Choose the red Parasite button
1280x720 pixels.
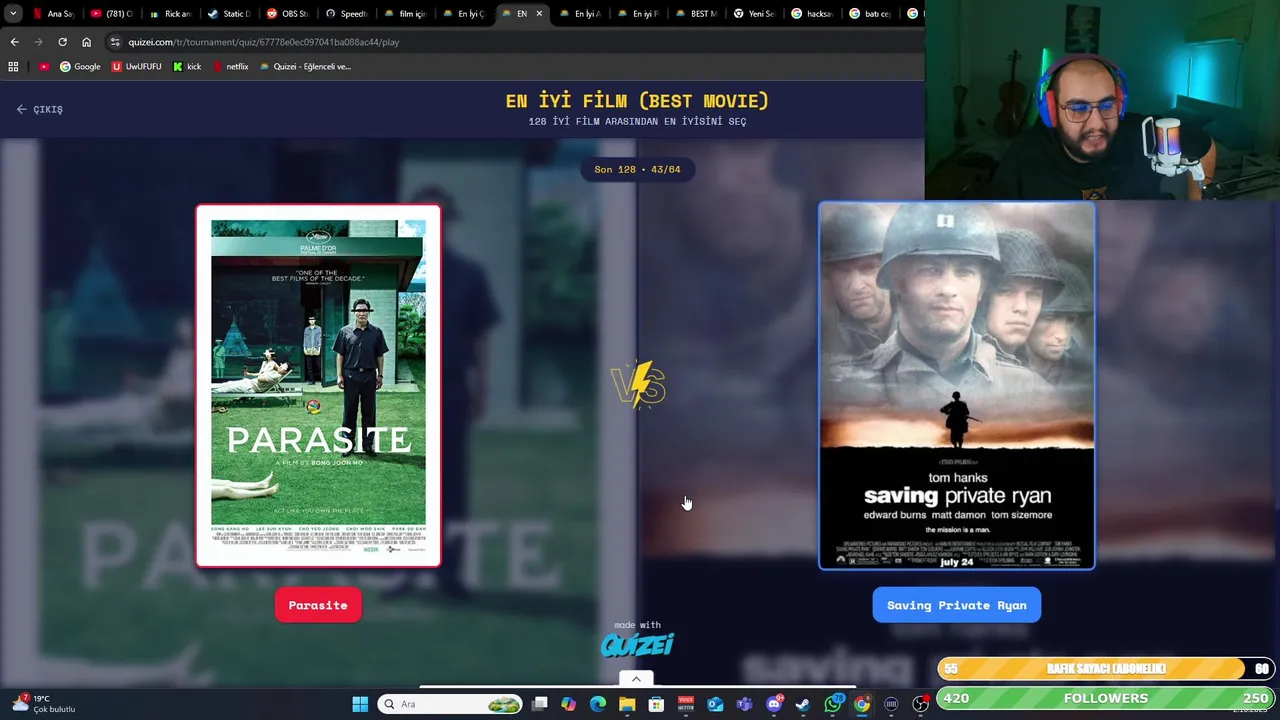click(x=318, y=605)
